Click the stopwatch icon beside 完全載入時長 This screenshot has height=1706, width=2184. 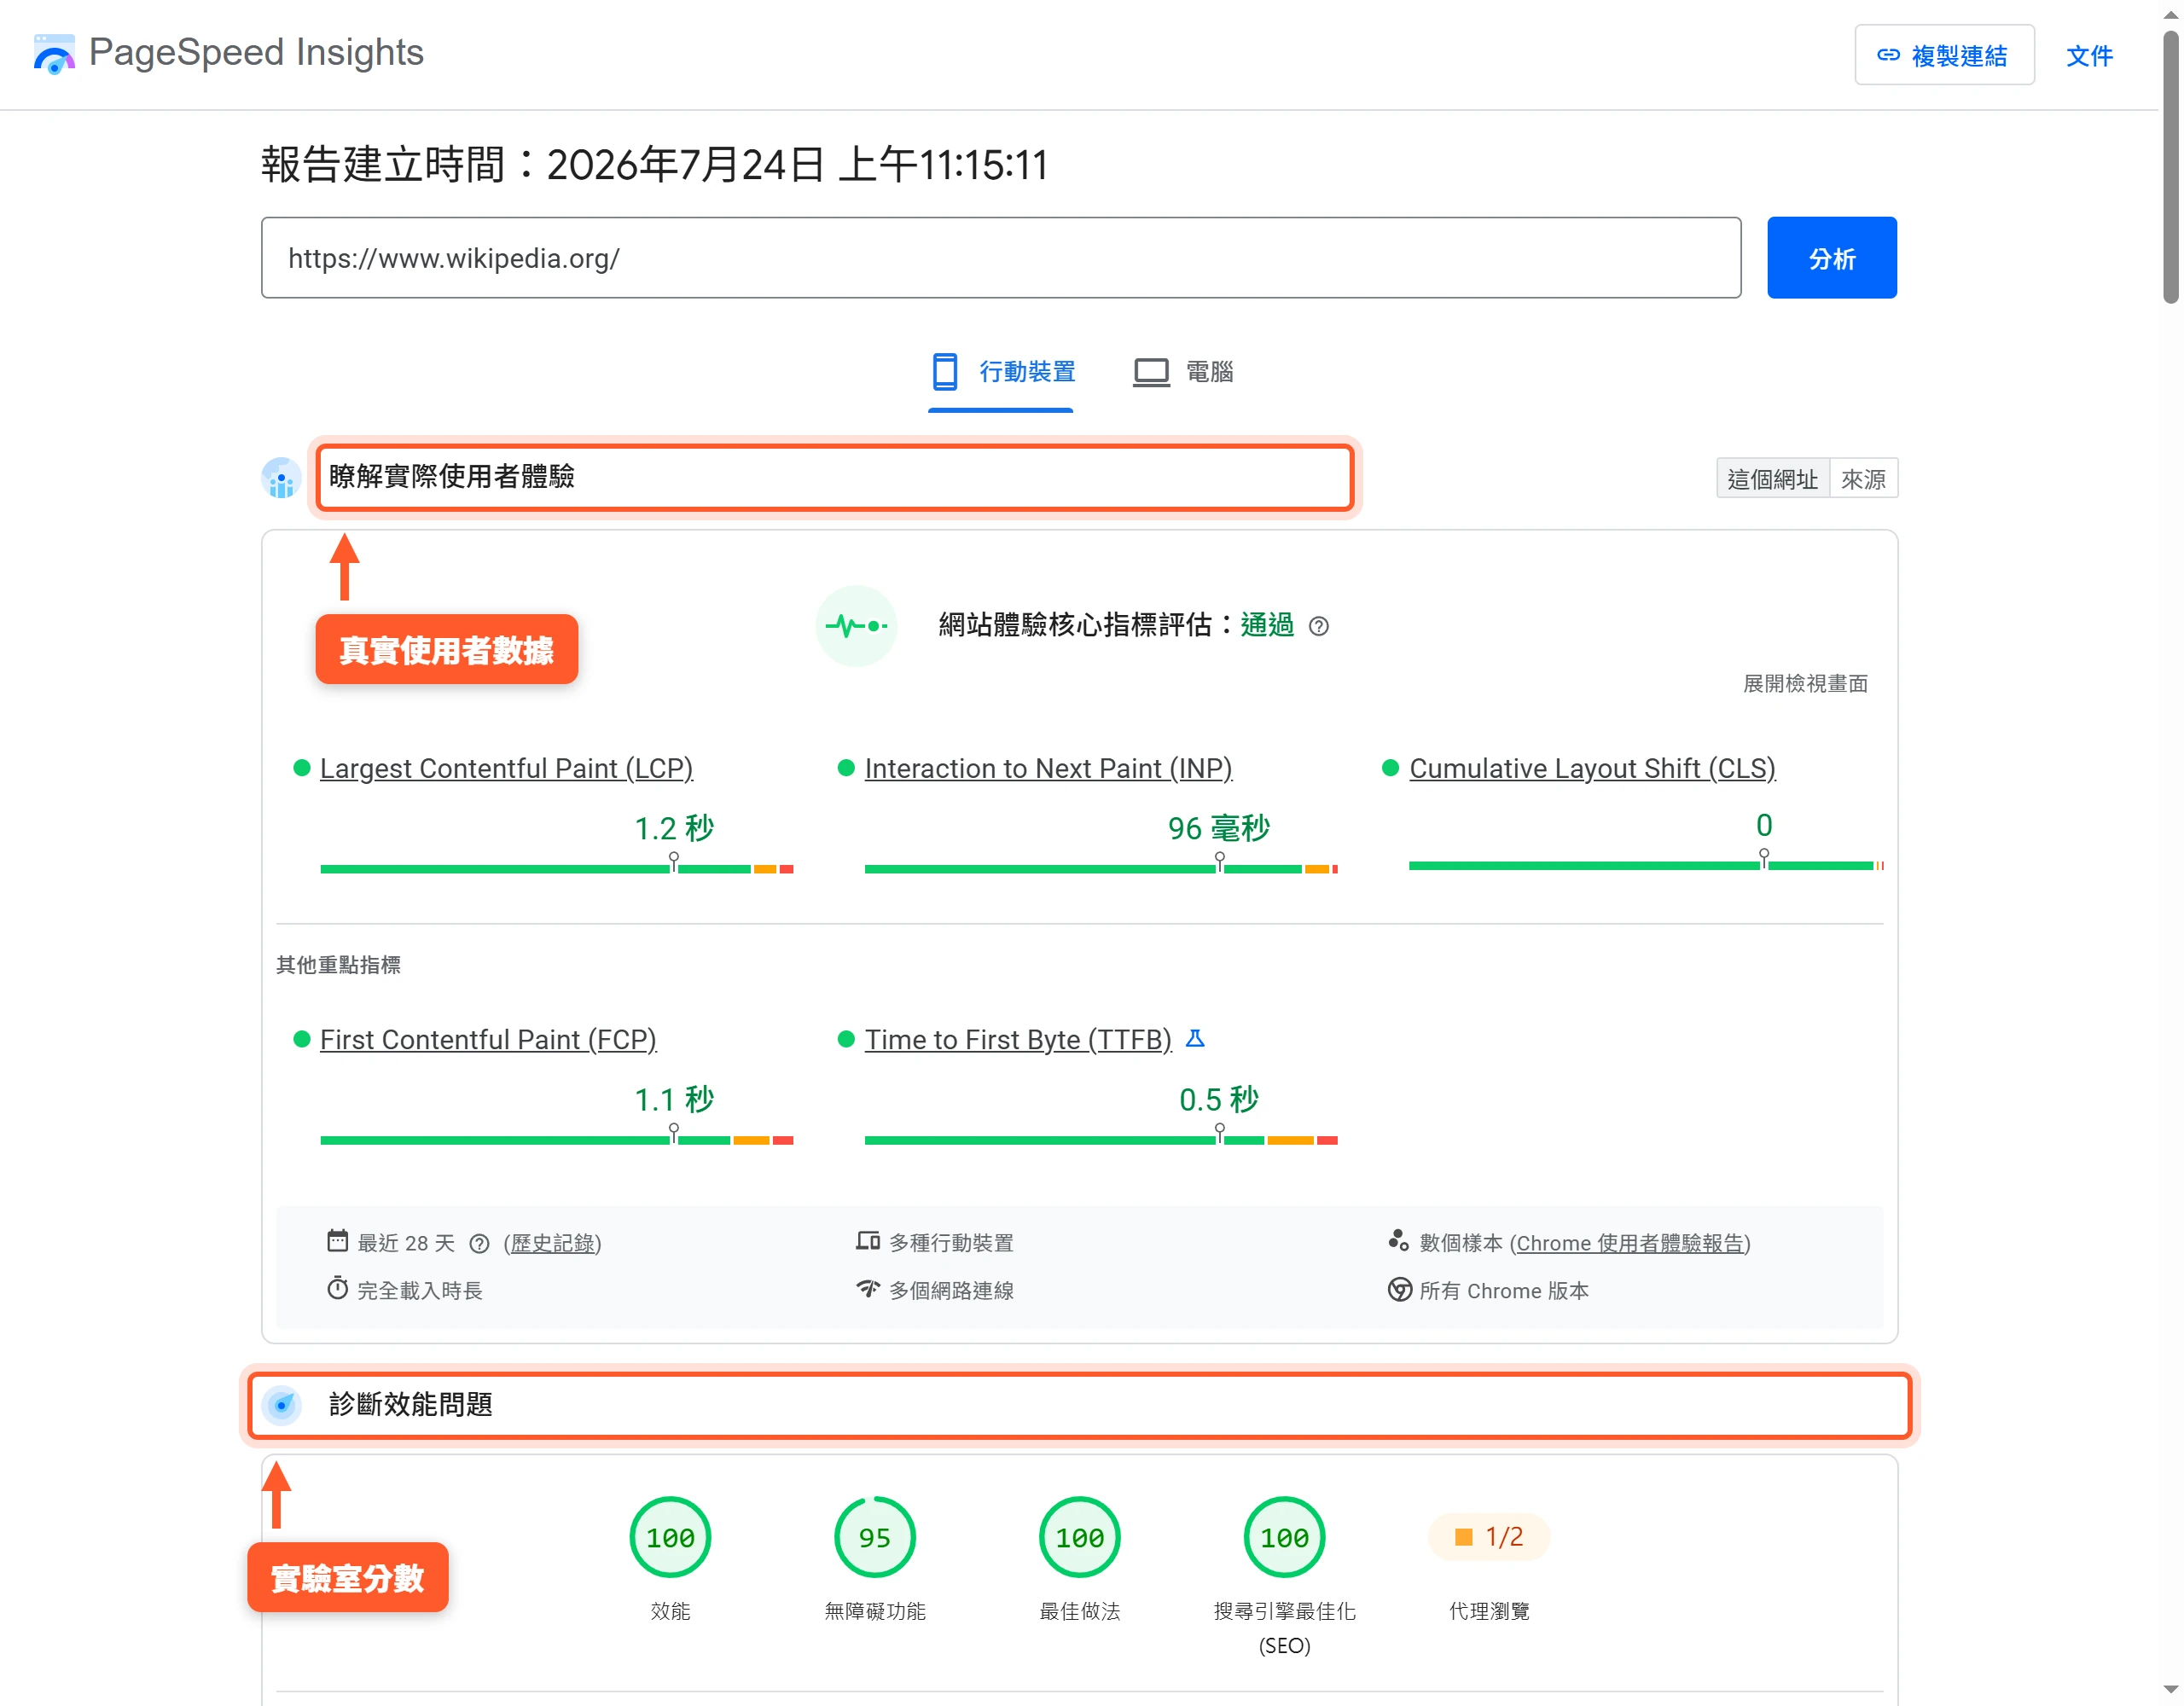click(337, 1289)
